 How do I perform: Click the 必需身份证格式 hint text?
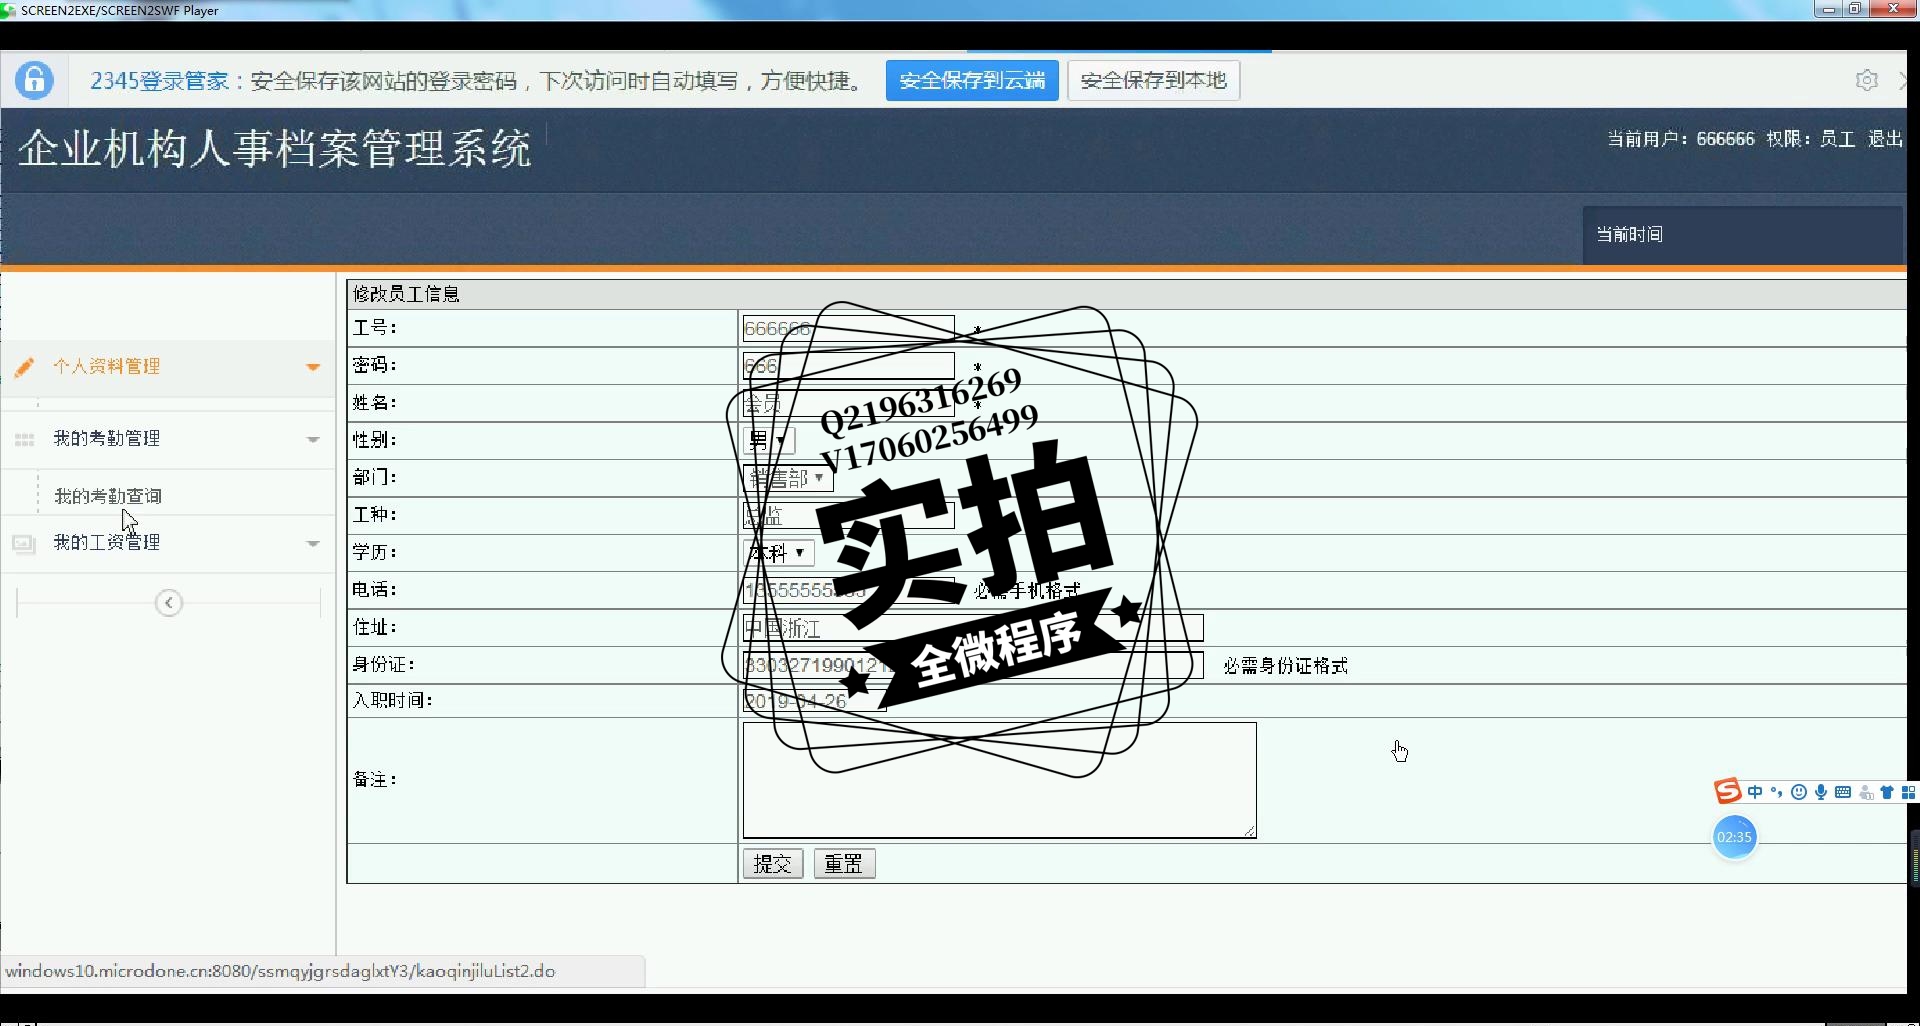(x=1286, y=666)
